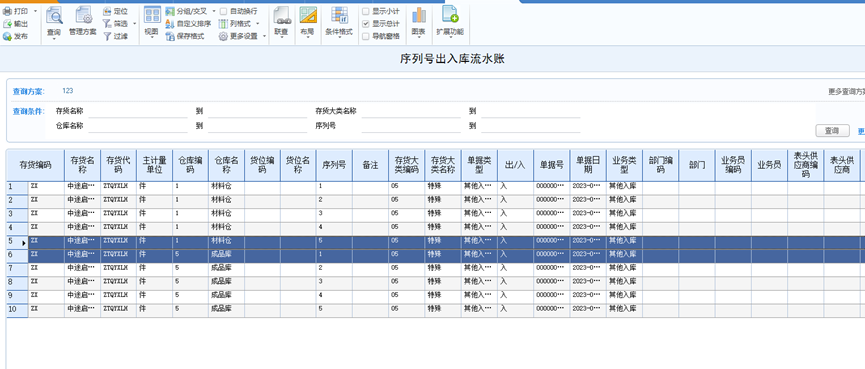Click the 联查 linked query icon
Screen dimensions: 865x369
click(281, 15)
